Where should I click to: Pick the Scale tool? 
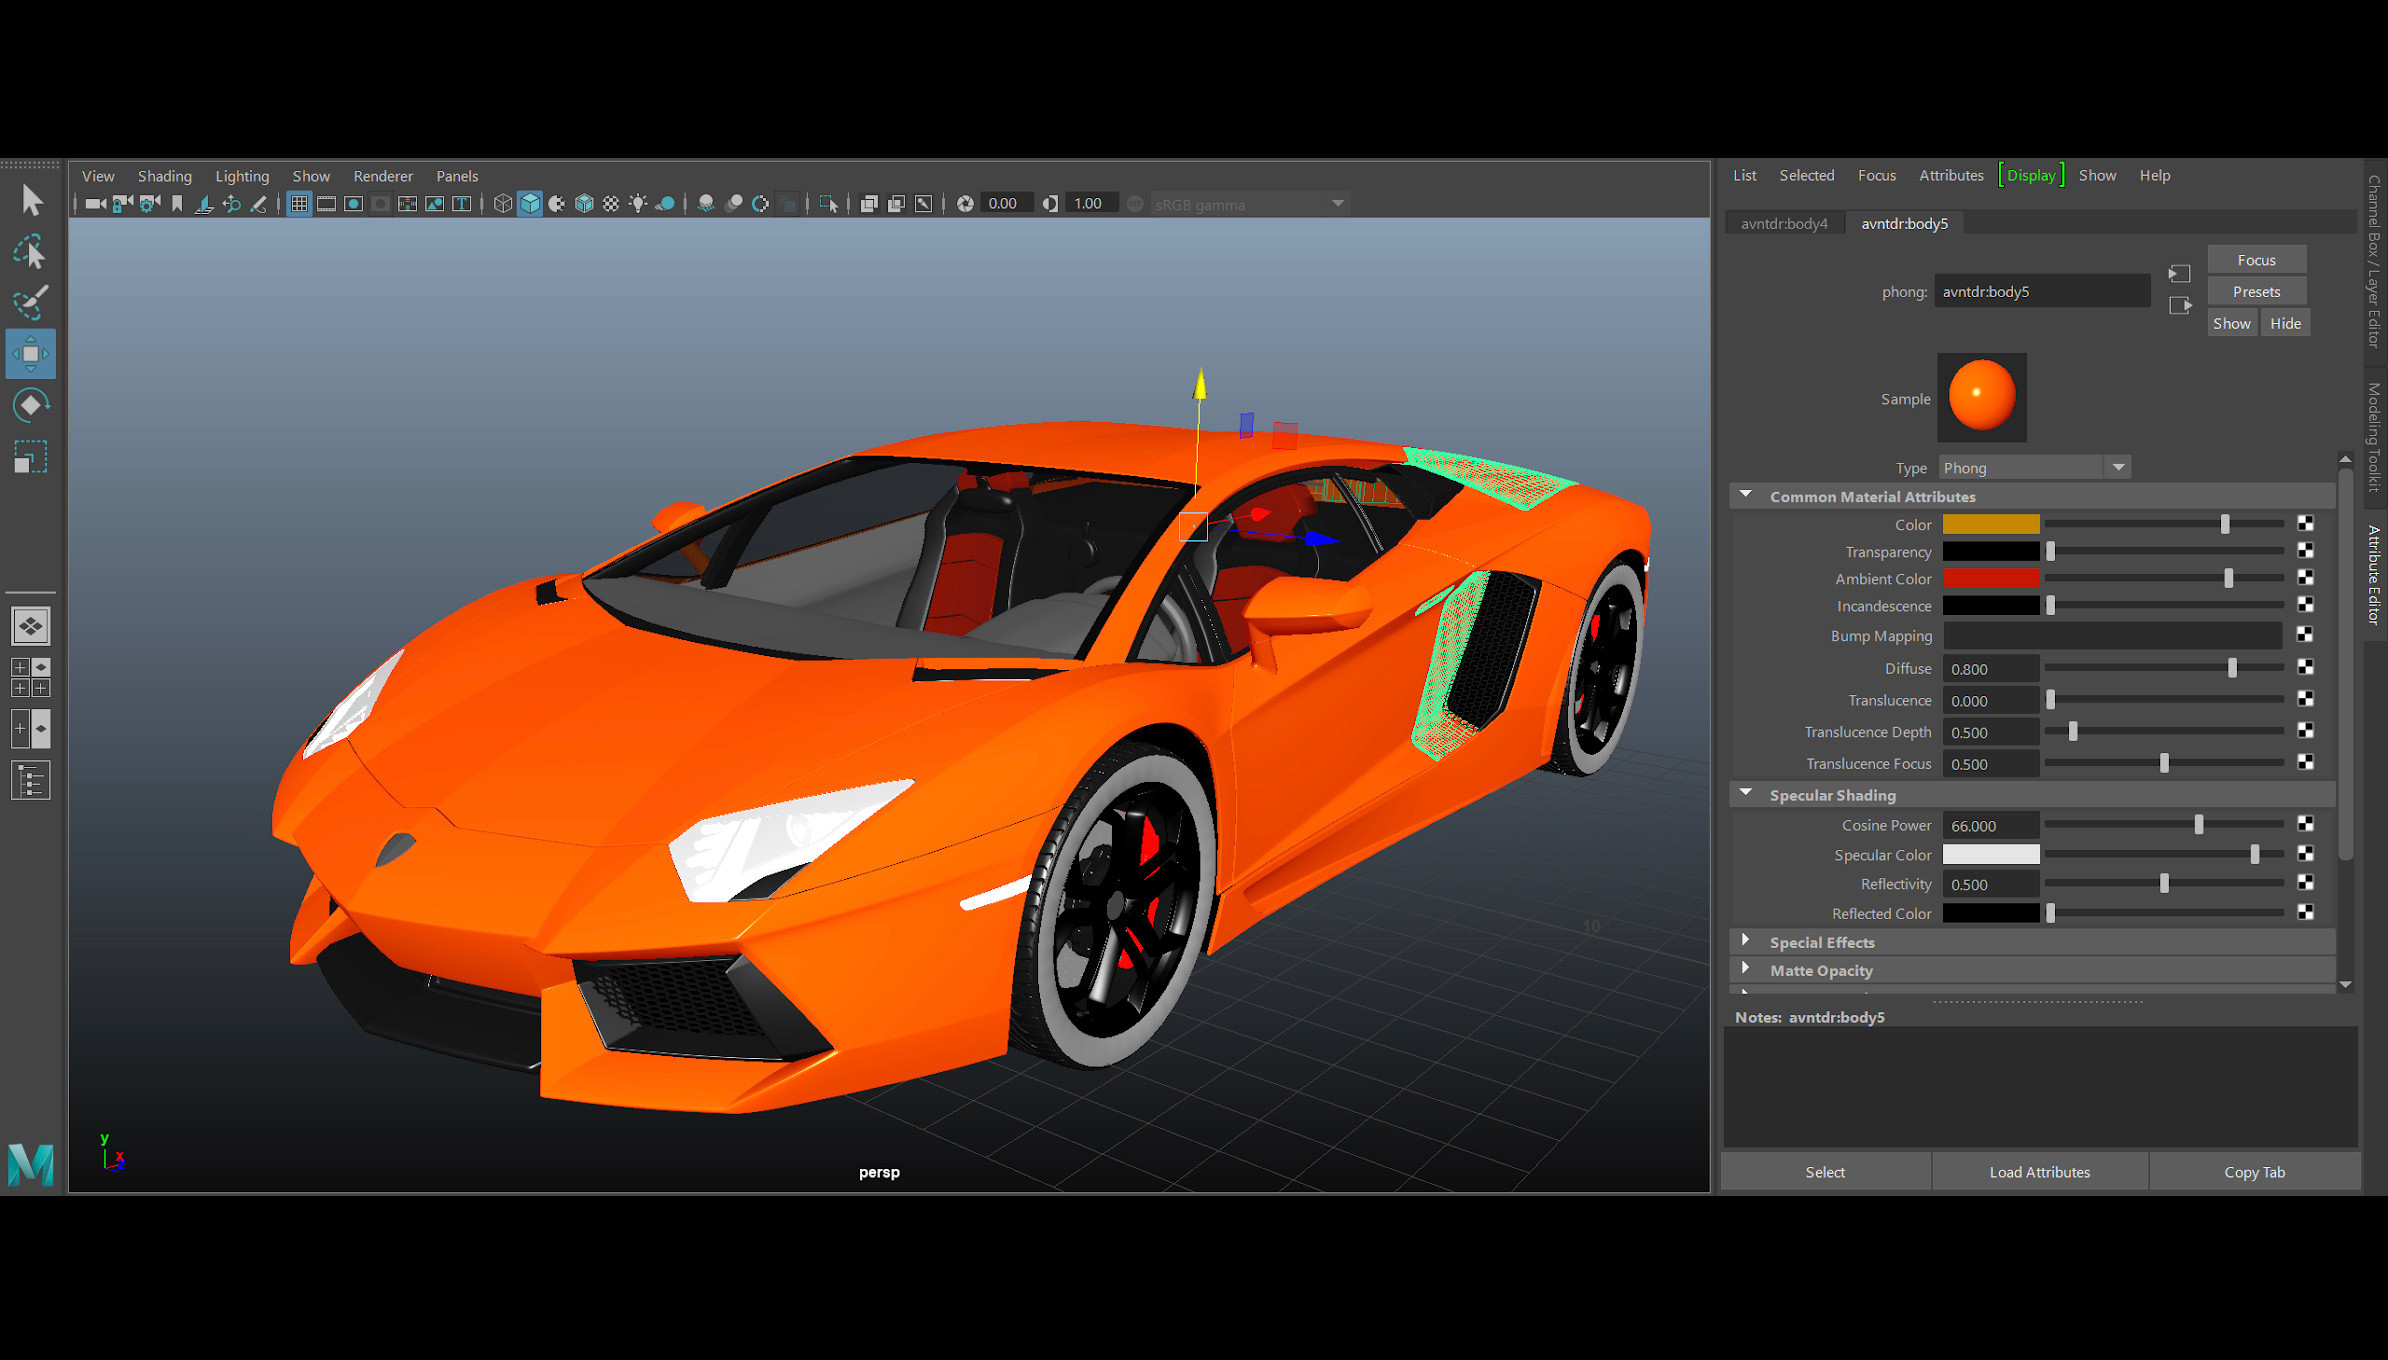pos(31,457)
